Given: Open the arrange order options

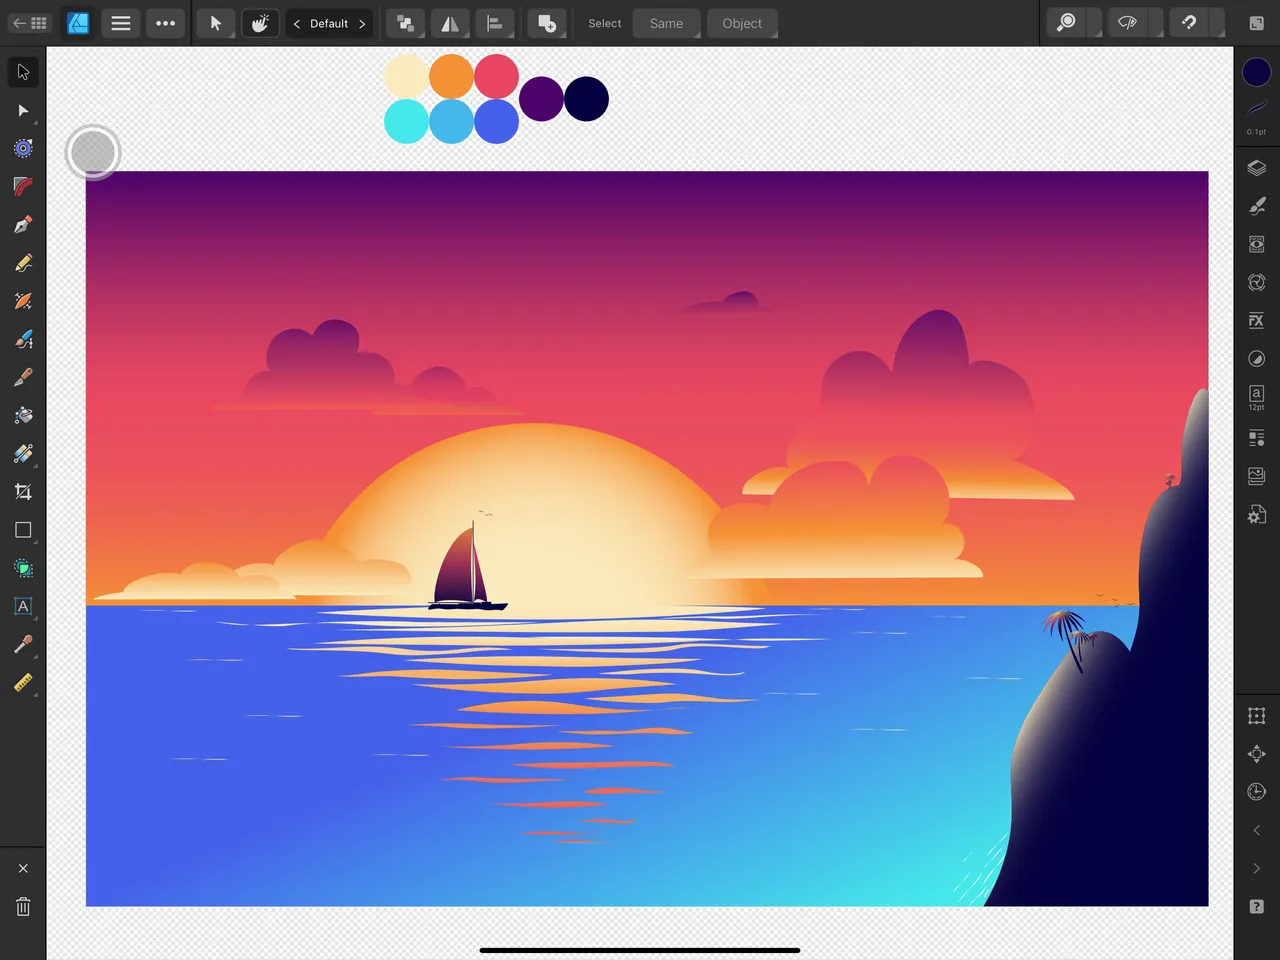Looking at the screenshot, I should click(405, 23).
